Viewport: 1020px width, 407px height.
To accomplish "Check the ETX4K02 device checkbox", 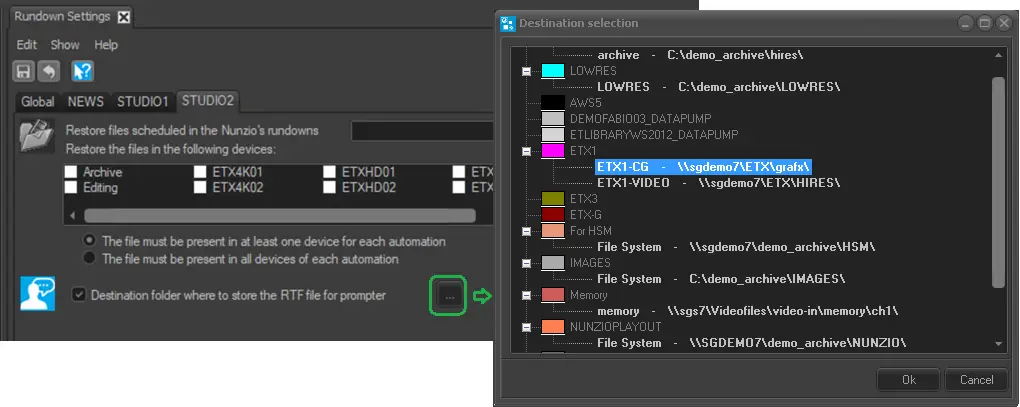I will click(201, 187).
